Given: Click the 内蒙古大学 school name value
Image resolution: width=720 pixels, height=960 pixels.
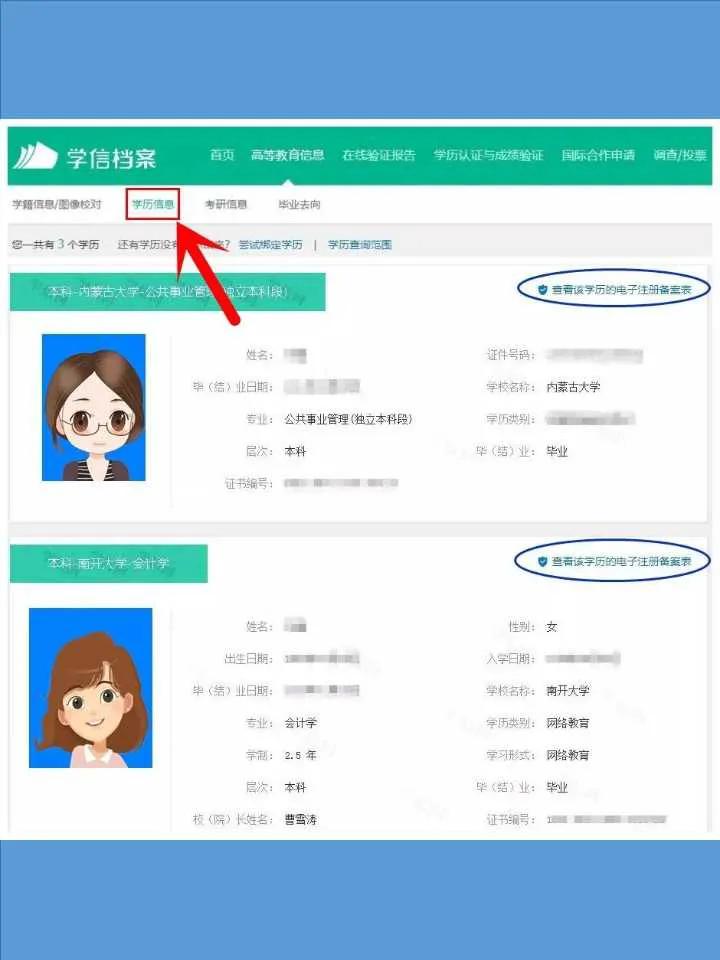Looking at the screenshot, I should [x=573, y=387].
